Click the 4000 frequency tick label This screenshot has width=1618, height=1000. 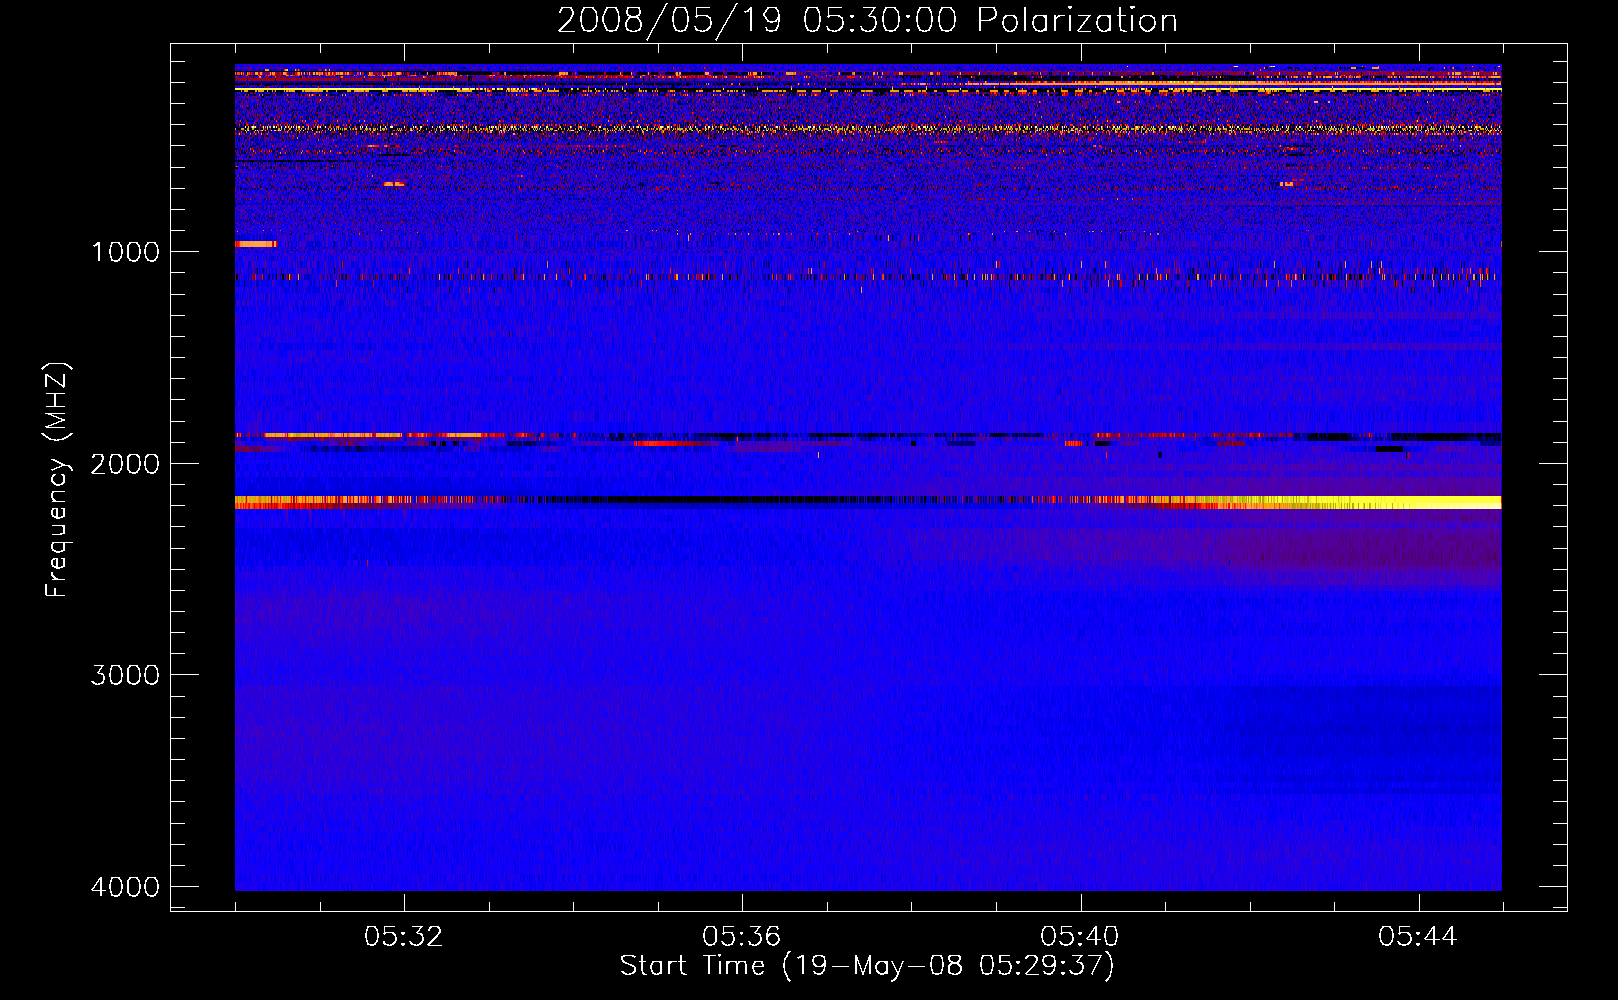pyautogui.click(x=125, y=887)
